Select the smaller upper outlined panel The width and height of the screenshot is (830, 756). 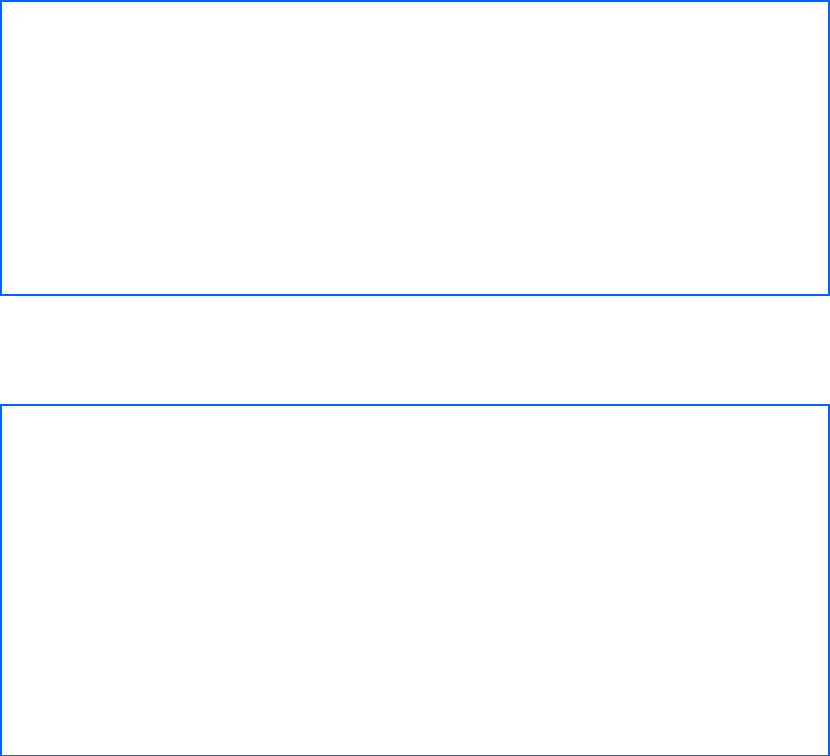coord(415,148)
